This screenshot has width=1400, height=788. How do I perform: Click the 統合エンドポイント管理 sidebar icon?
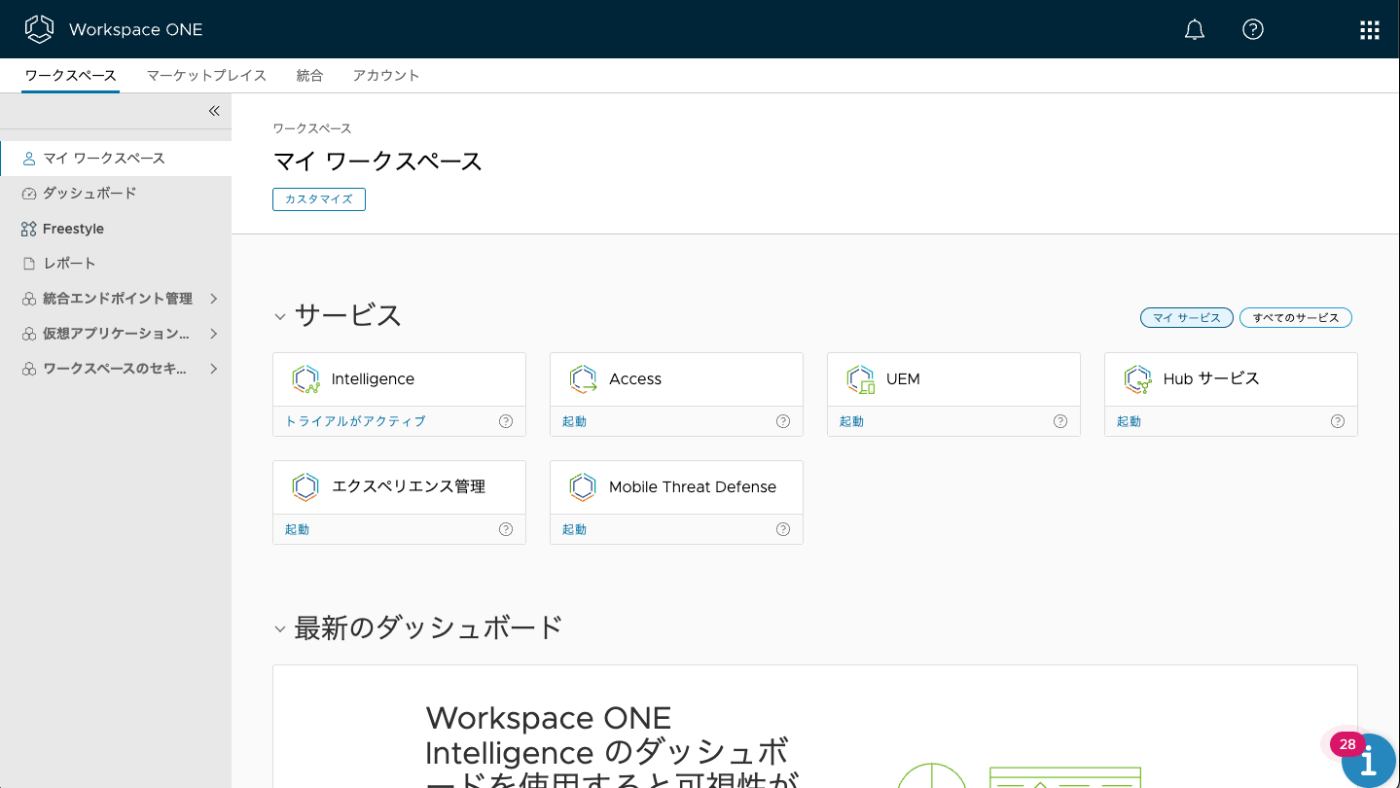click(29, 298)
